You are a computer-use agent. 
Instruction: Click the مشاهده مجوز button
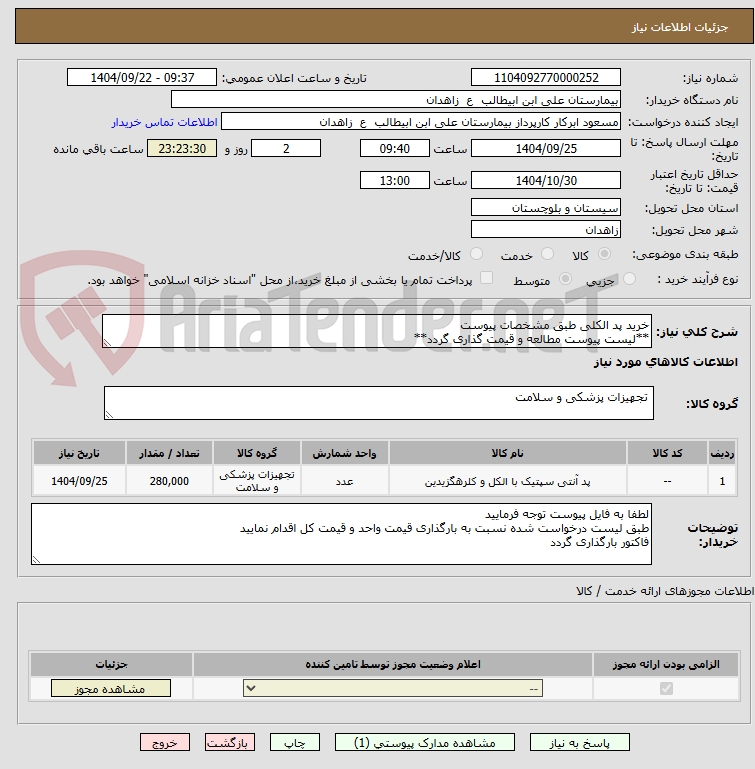pos(111,689)
